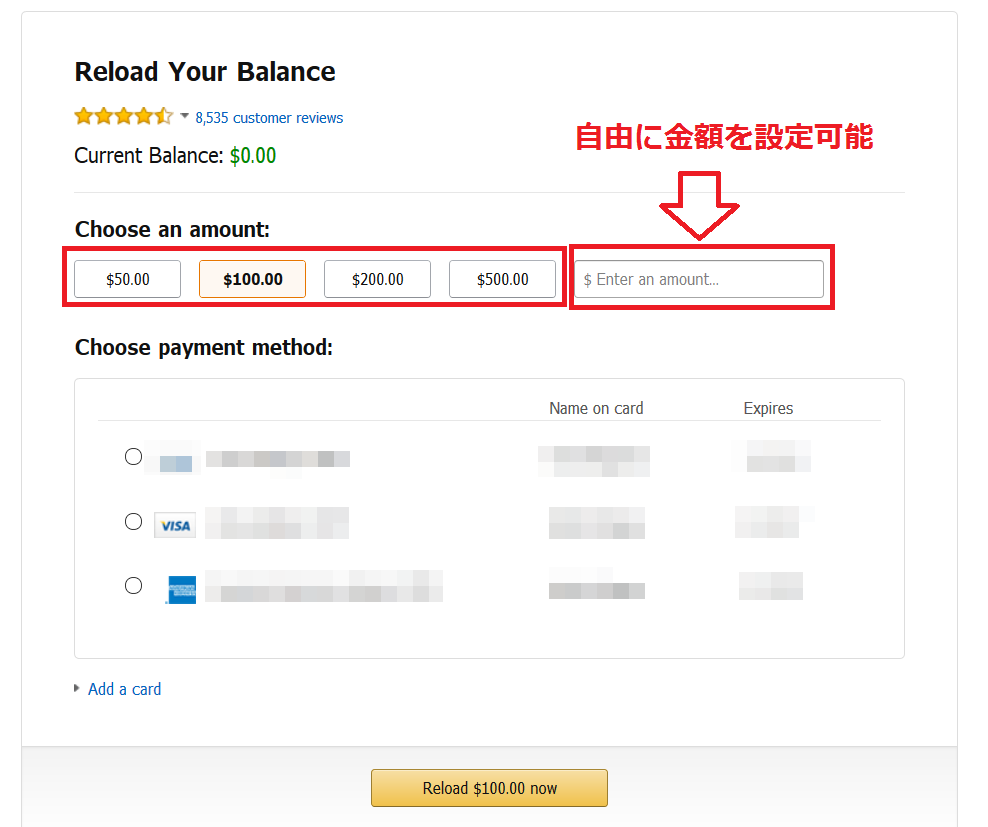988x827 pixels.
Task: Choose the $100.00 amount
Action: (253, 279)
